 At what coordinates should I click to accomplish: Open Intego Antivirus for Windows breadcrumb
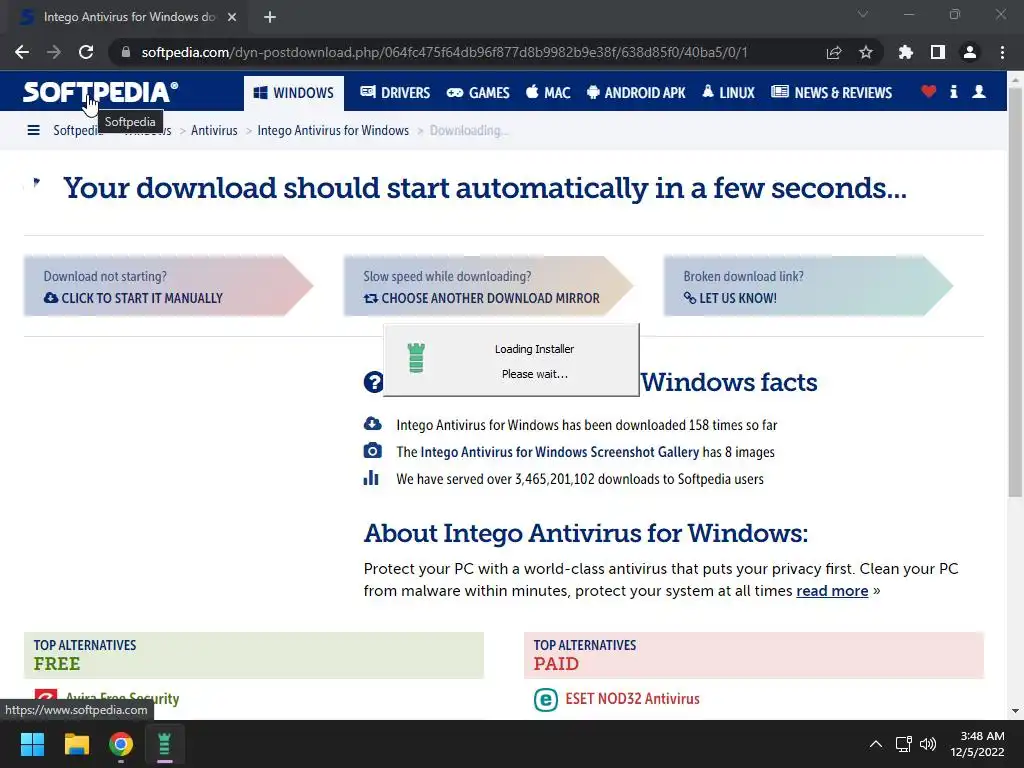[333, 131]
